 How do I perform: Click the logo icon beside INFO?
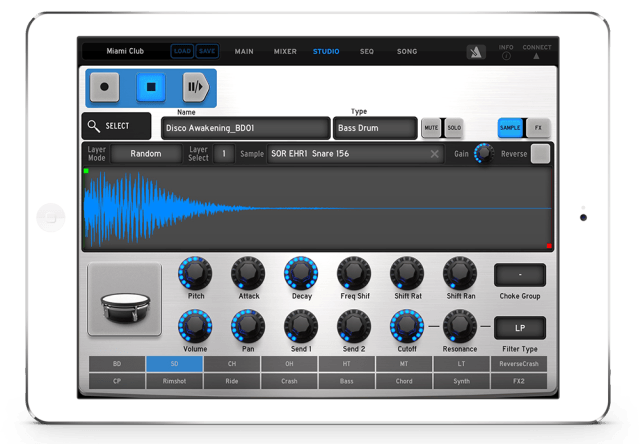coord(476,51)
